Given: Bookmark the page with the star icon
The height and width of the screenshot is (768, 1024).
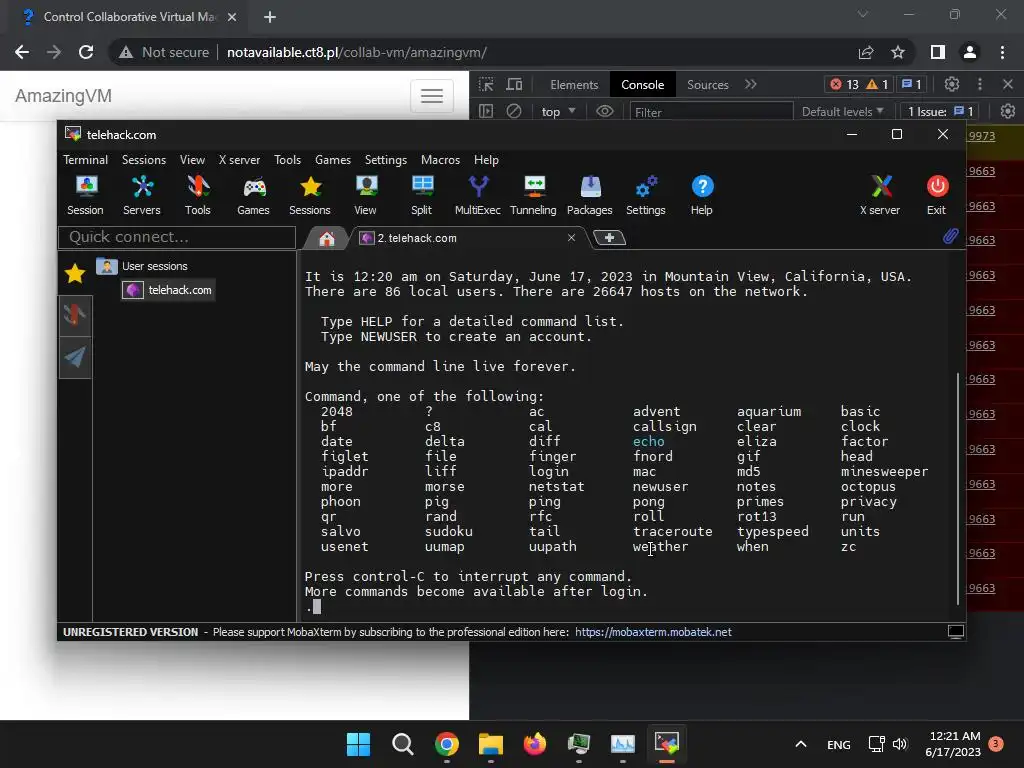Looking at the screenshot, I should [x=898, y=52].
